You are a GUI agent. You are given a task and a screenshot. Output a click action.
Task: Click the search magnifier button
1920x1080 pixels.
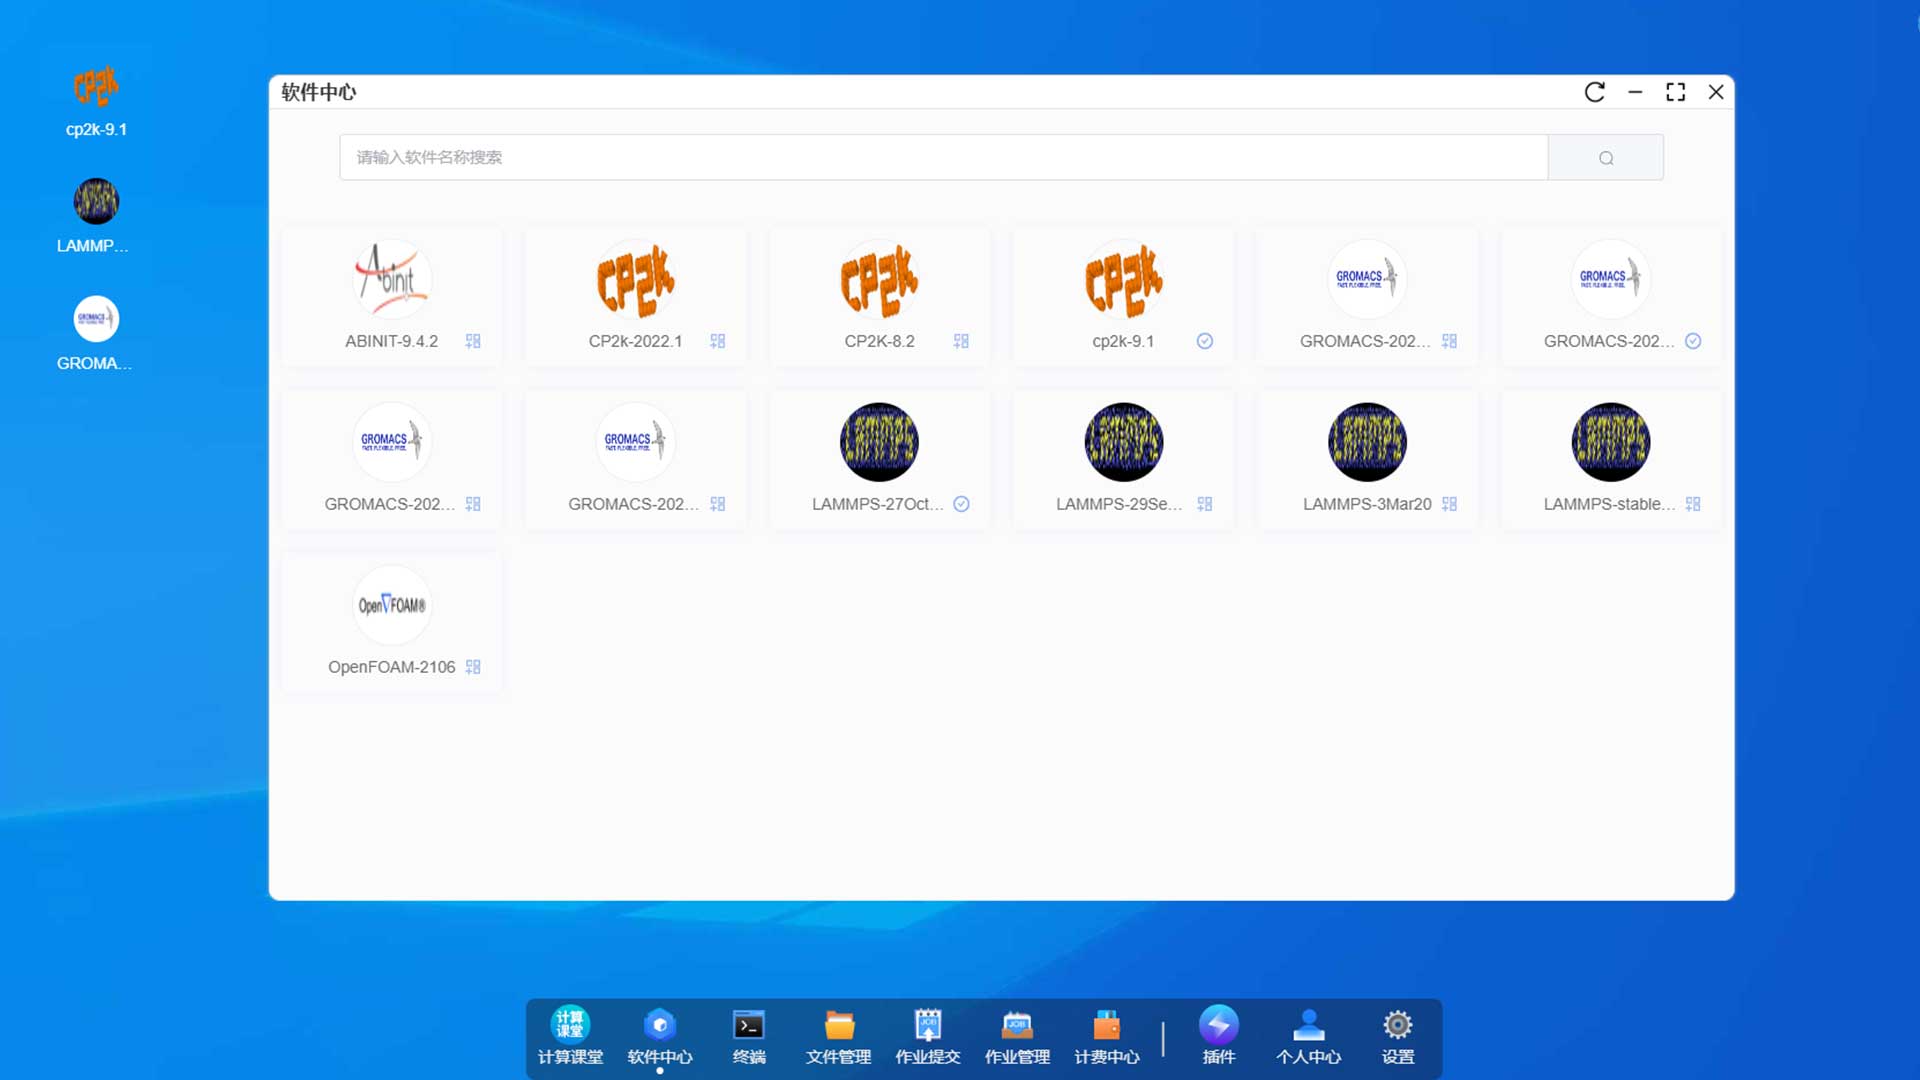(x=1605, y=158)
